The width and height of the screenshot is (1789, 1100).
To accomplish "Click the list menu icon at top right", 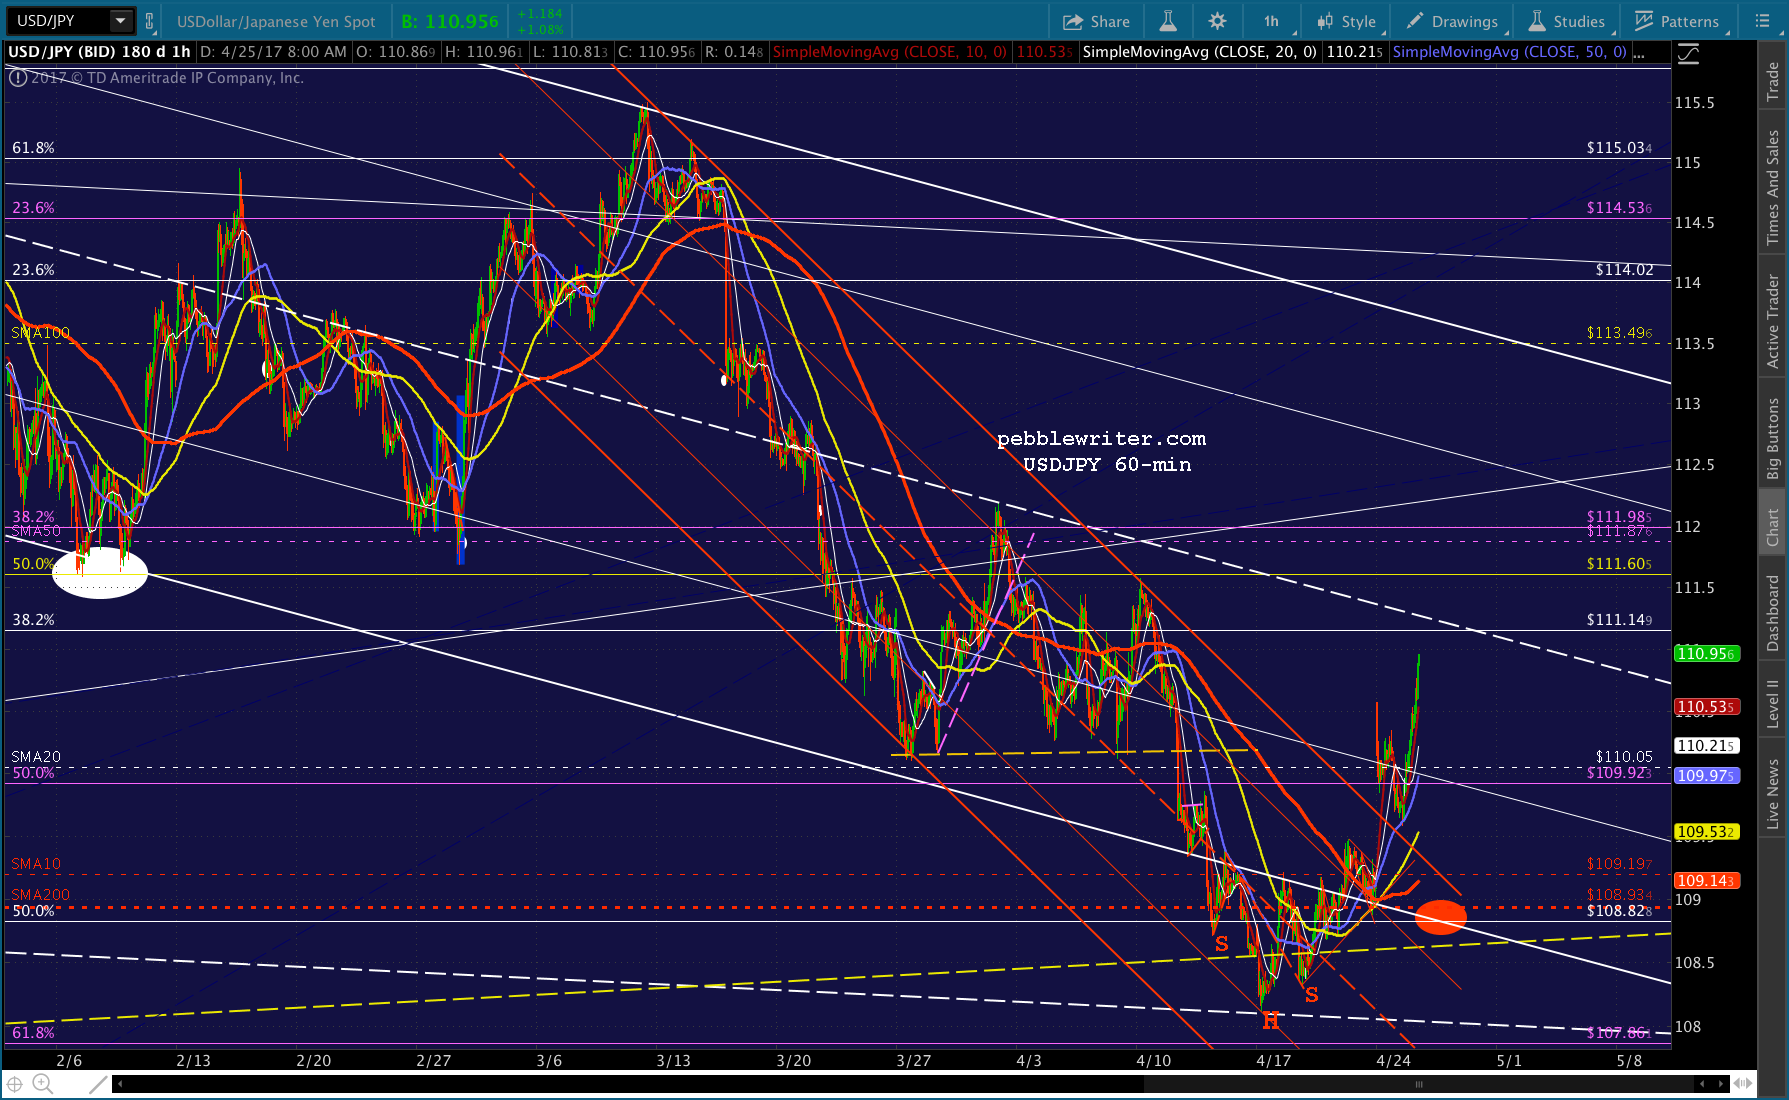I will (x=1762, y=21).
